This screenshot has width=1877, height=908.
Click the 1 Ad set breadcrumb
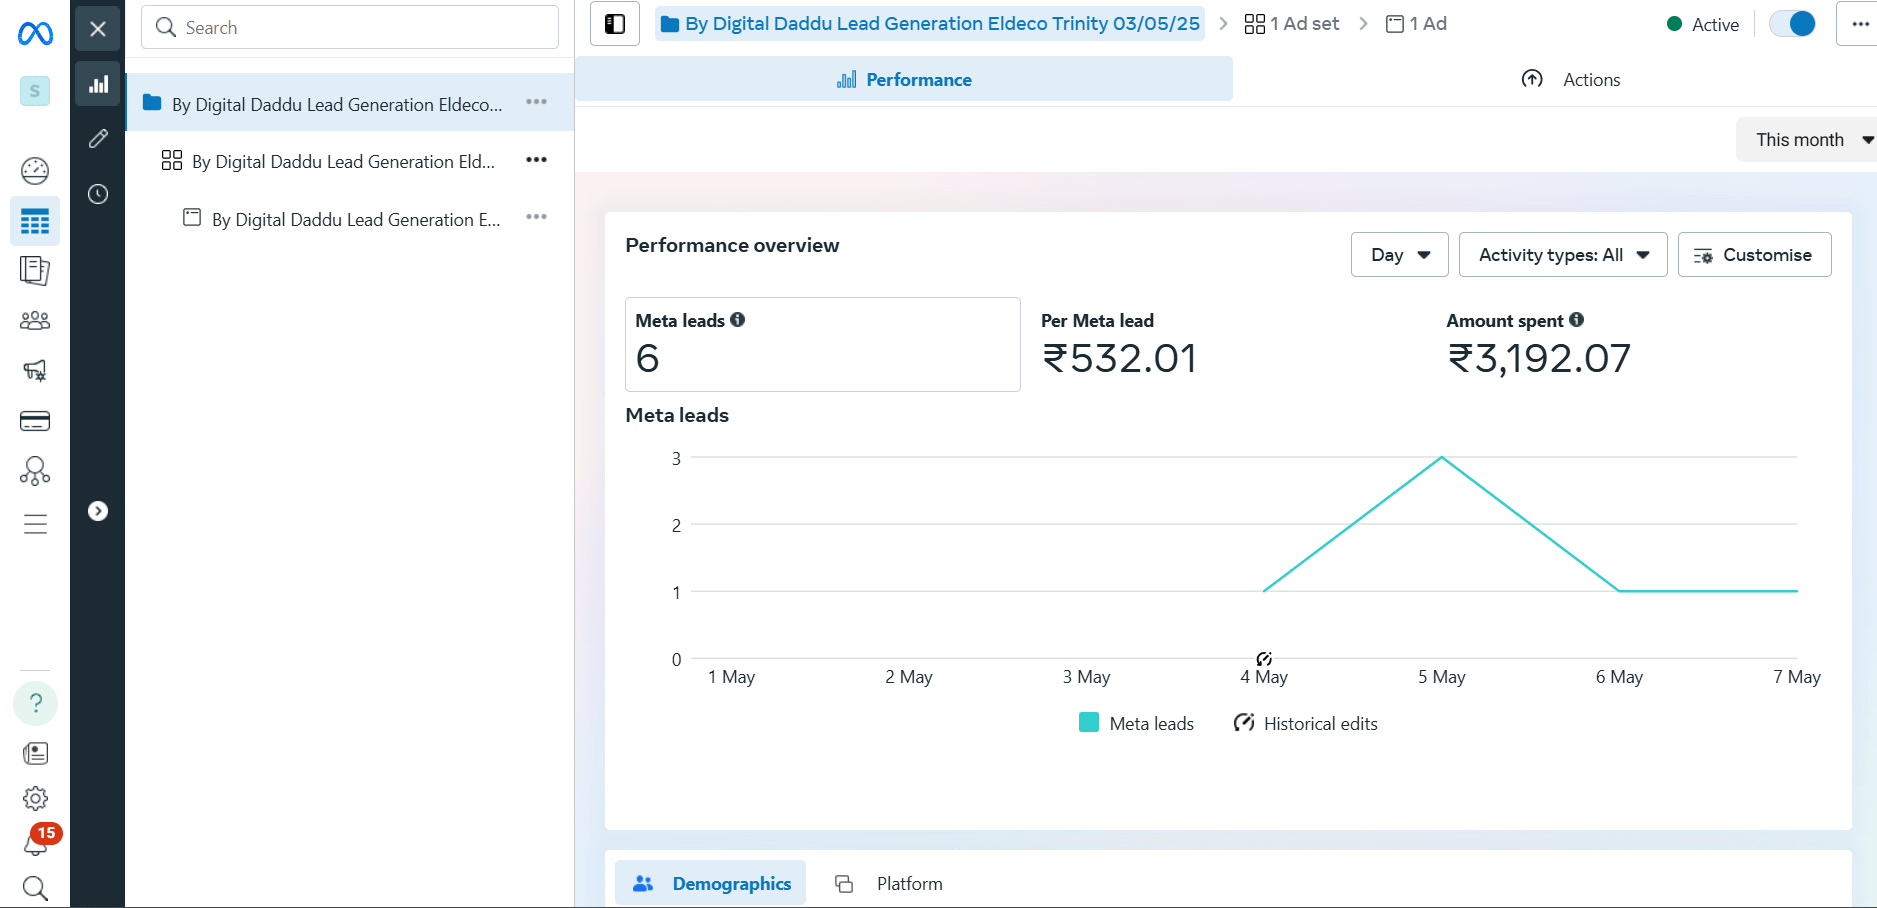coord(1292,24)
